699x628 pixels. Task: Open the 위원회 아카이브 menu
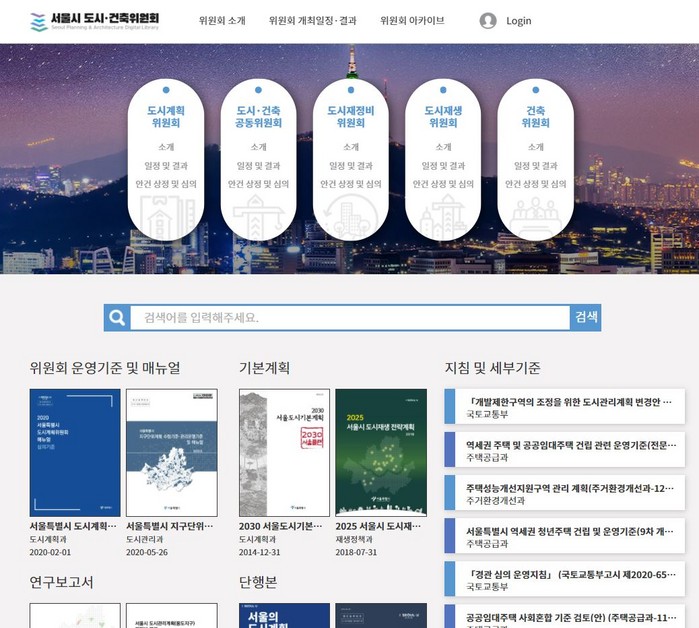tap(412, 21)
